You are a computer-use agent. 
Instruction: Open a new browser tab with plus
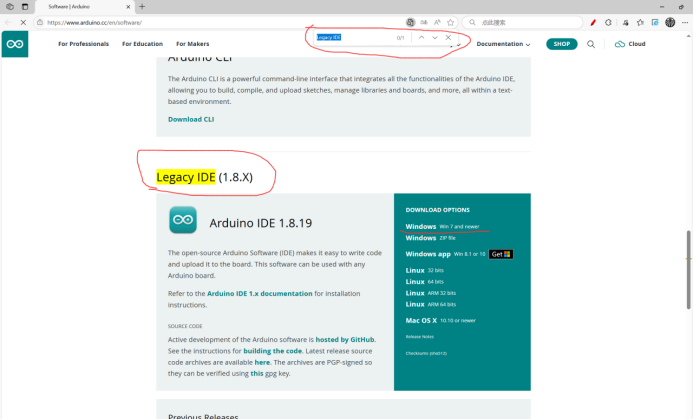click(142, 7)
